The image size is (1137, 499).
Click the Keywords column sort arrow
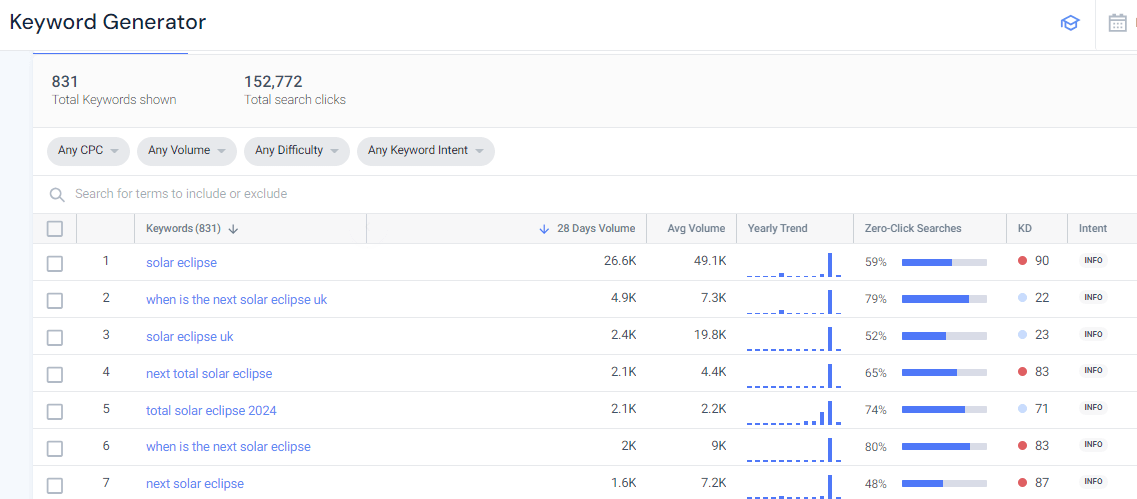point(233,229)
